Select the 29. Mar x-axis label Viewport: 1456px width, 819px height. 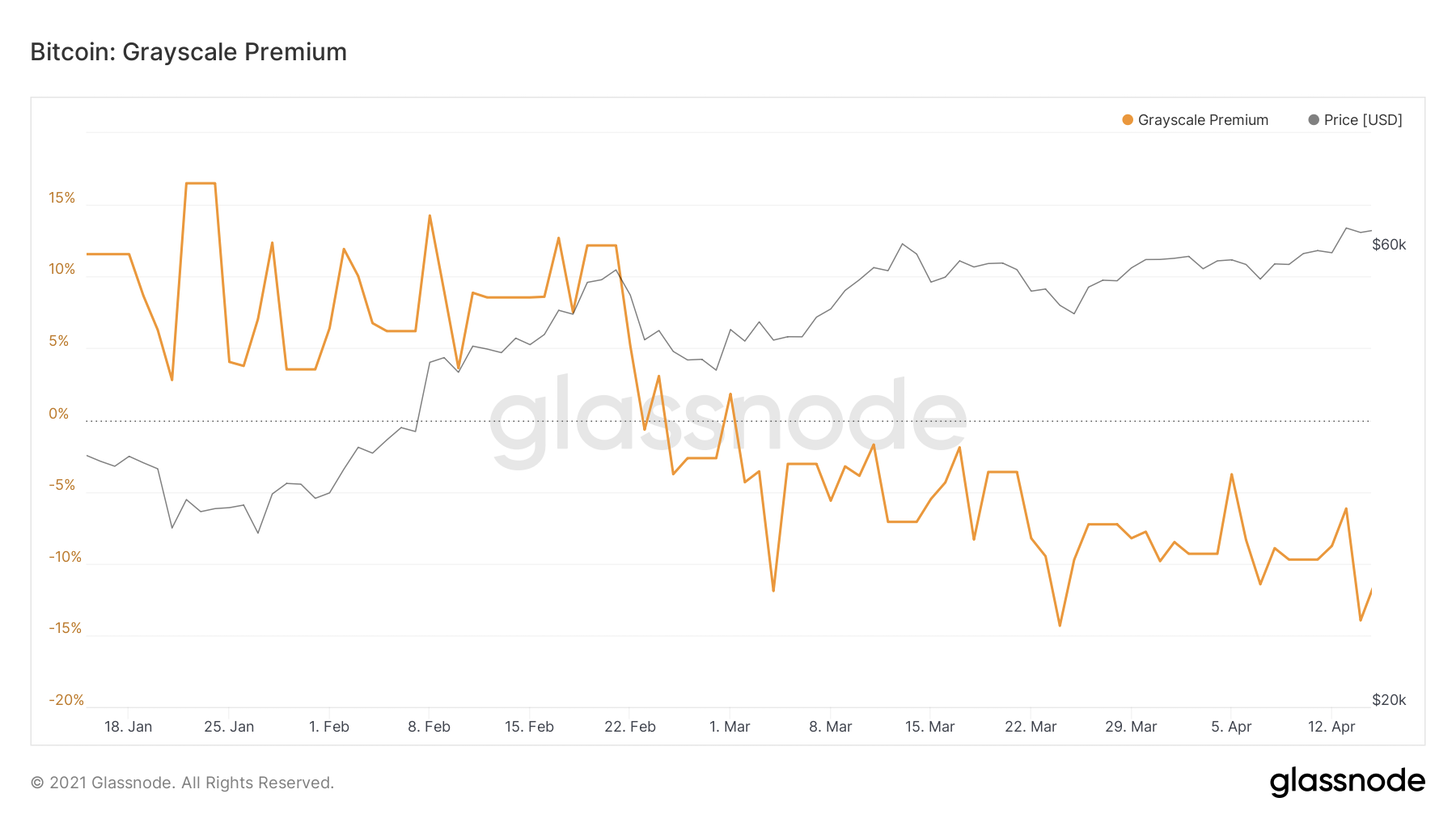[x=1131, y=727]
